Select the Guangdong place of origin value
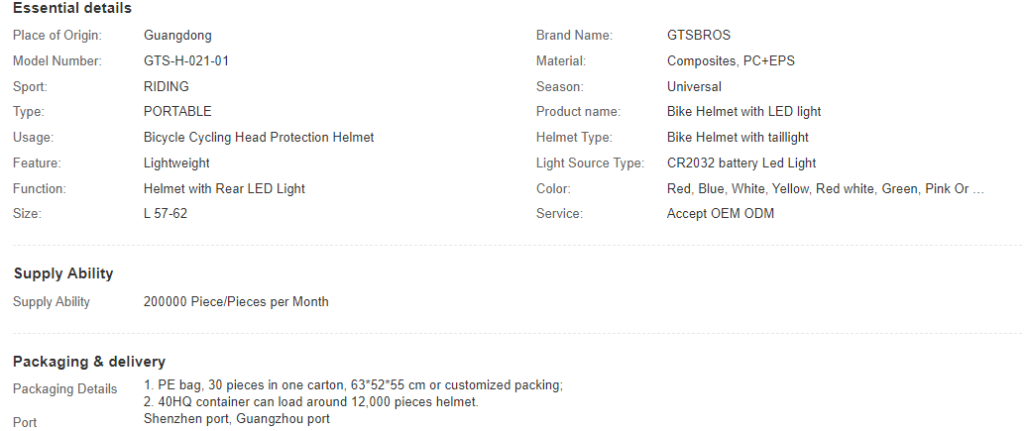Screen dimensions: 1024x431 pos(178,35)
